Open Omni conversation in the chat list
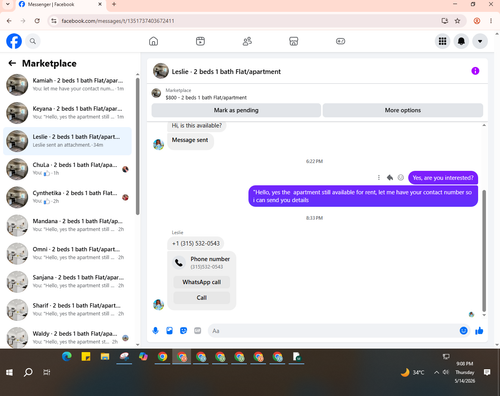The image size is (500, 396). point(68,253)
